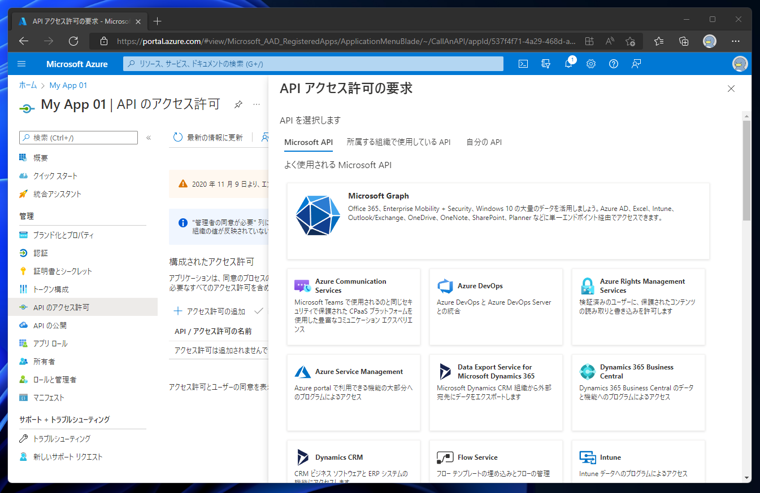Select the Microsoft Graph card
760x493 pixels.
(x=498, y=221)
